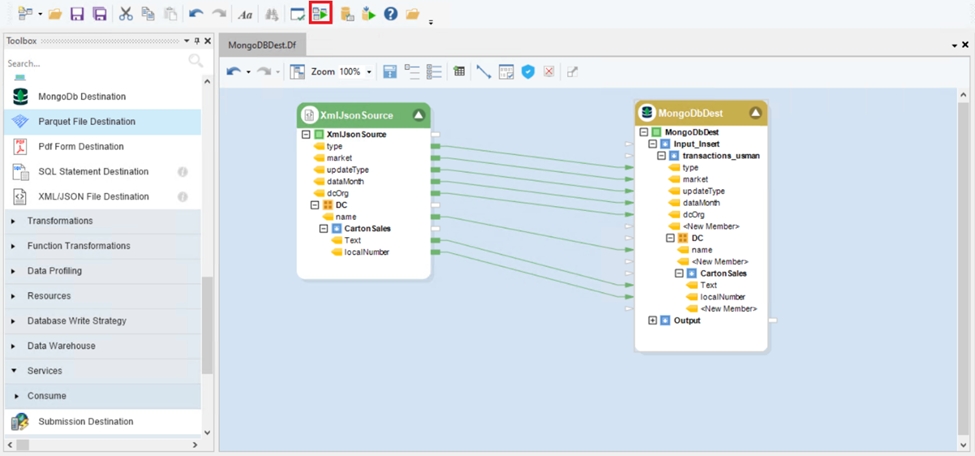Select Parquet File Destination item
975x456 pixels.
coord(103,121)
